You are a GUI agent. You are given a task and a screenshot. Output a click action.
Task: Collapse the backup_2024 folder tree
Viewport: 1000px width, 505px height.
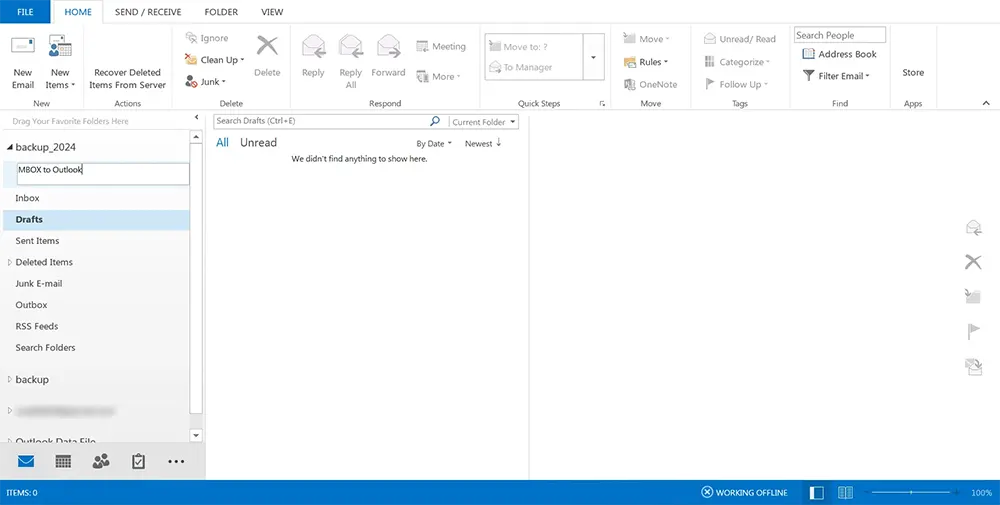pyautogui.click(x=10, y=147)
